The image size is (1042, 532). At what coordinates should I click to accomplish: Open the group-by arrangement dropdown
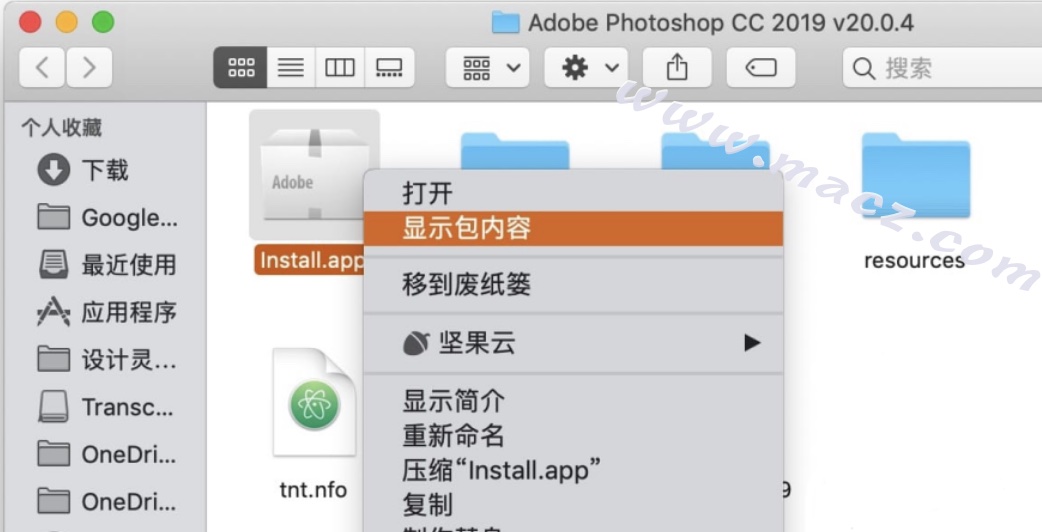pos(488,67)
